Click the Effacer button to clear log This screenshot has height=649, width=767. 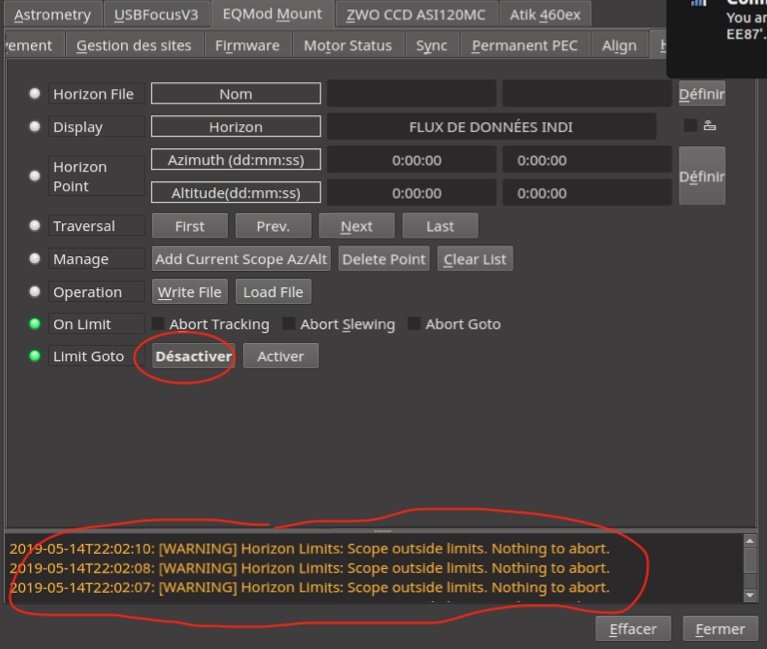click(633, 628)
